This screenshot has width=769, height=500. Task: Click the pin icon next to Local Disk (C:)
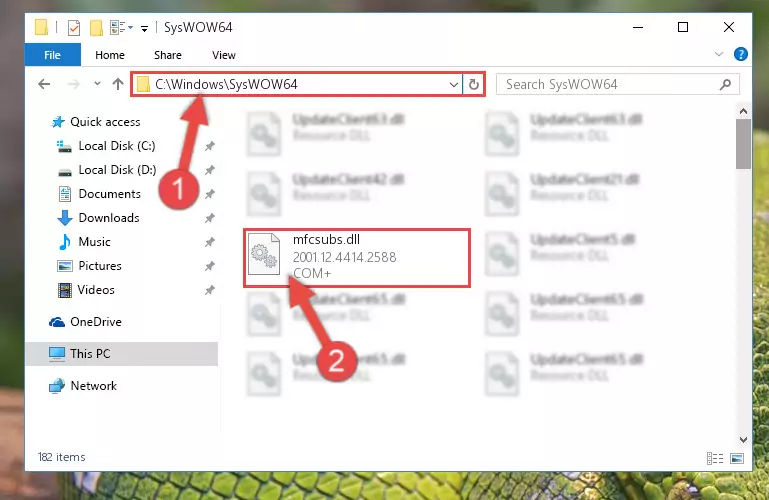coord(209,146)
